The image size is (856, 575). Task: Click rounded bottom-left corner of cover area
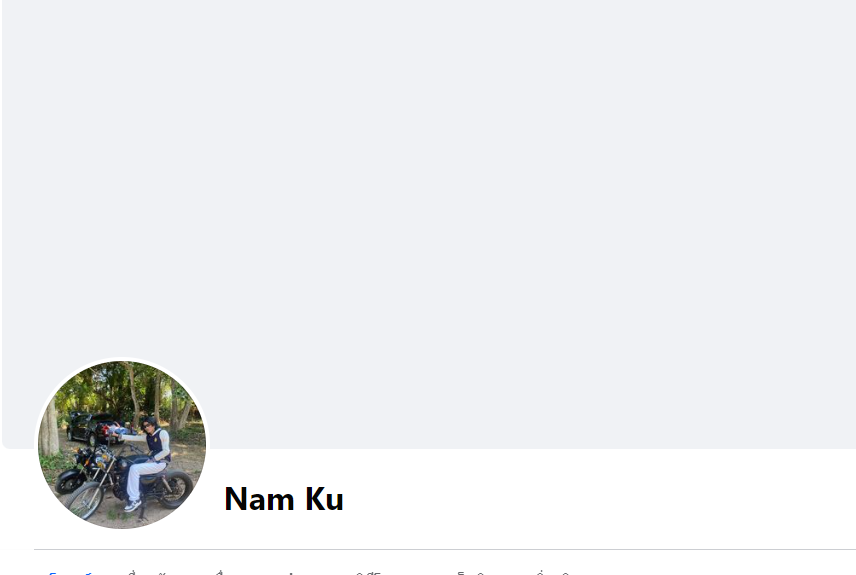[x=8, y=443]
